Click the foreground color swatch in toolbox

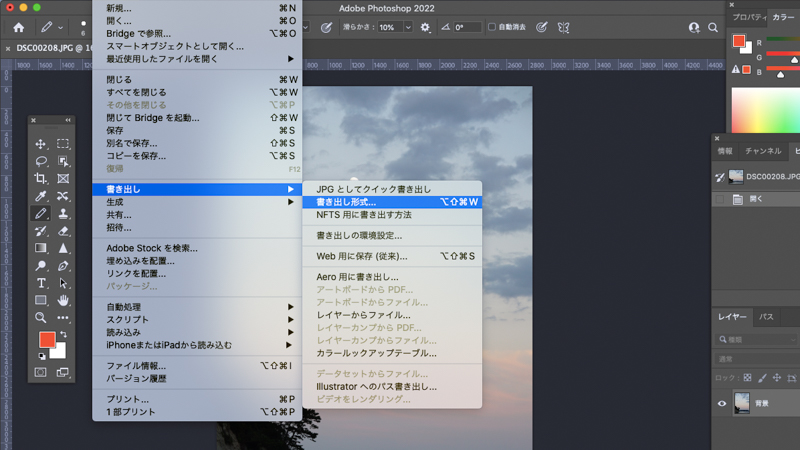(x=47, y=340)
